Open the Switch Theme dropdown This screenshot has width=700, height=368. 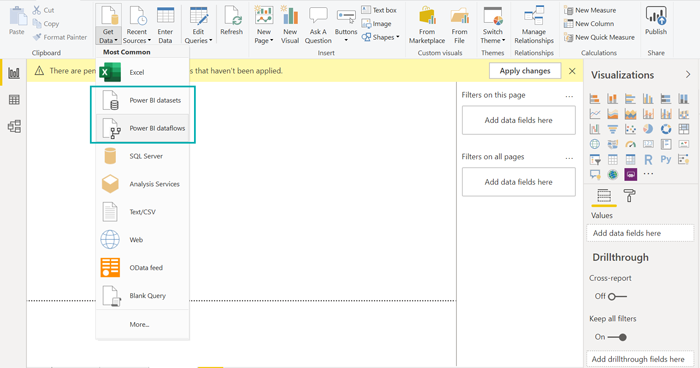493,25
